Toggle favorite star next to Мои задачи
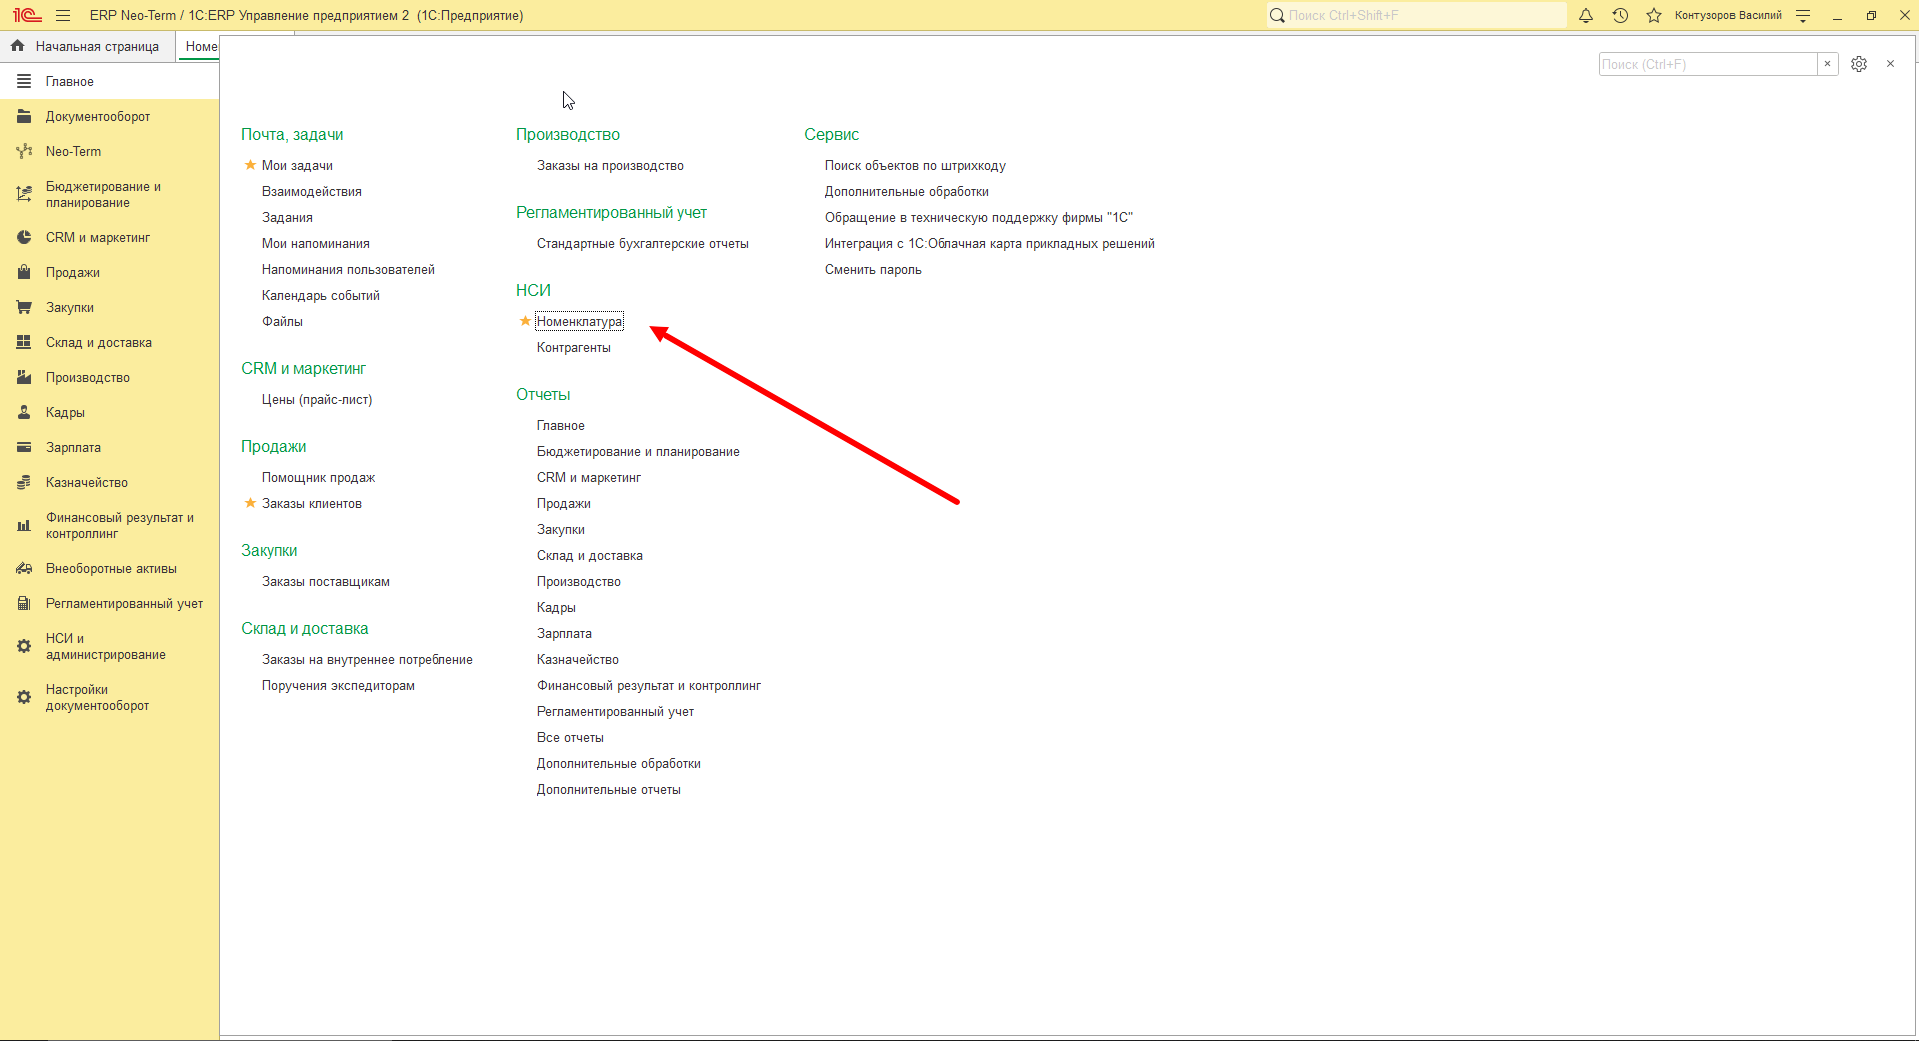1919x1041 pixels. [250, 165]
